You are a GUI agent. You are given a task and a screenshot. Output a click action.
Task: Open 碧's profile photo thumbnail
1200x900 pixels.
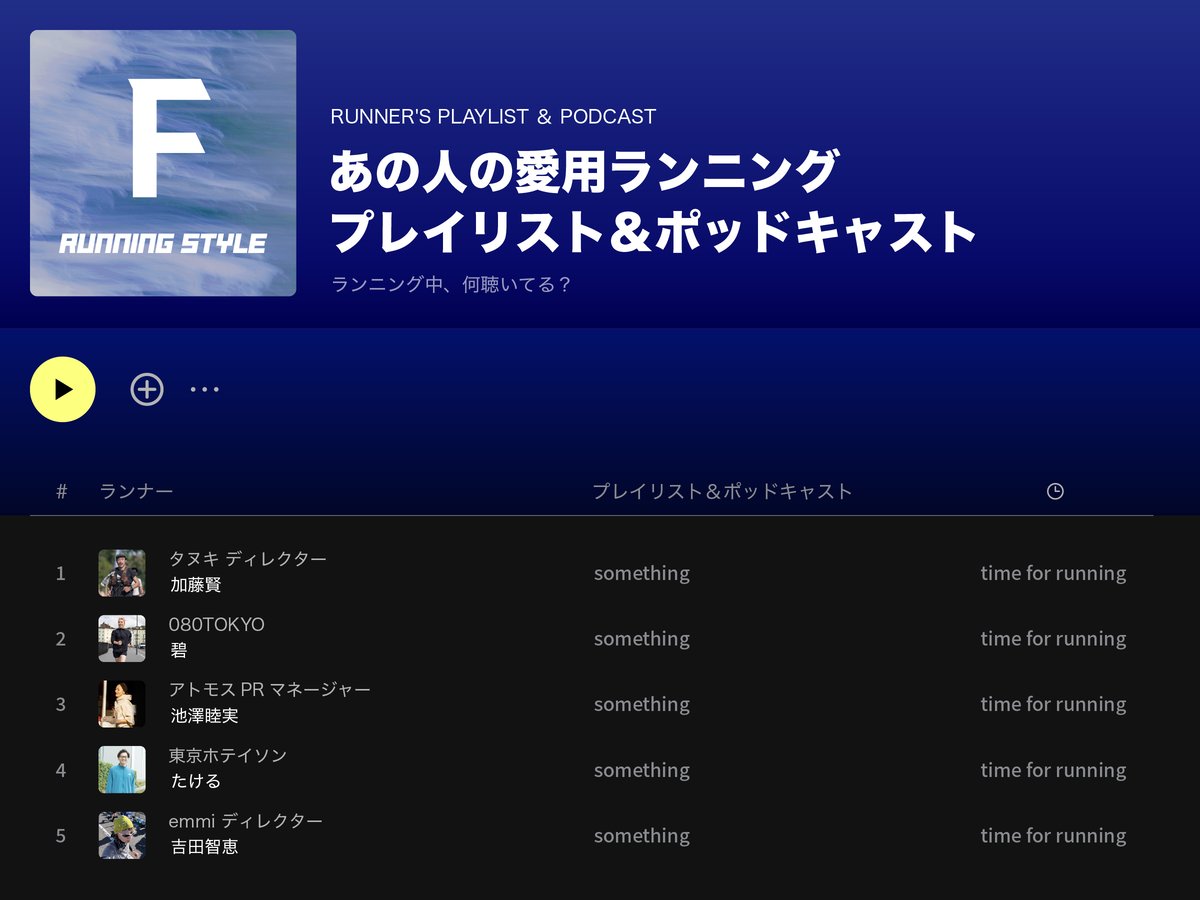(x=121, y=638)
